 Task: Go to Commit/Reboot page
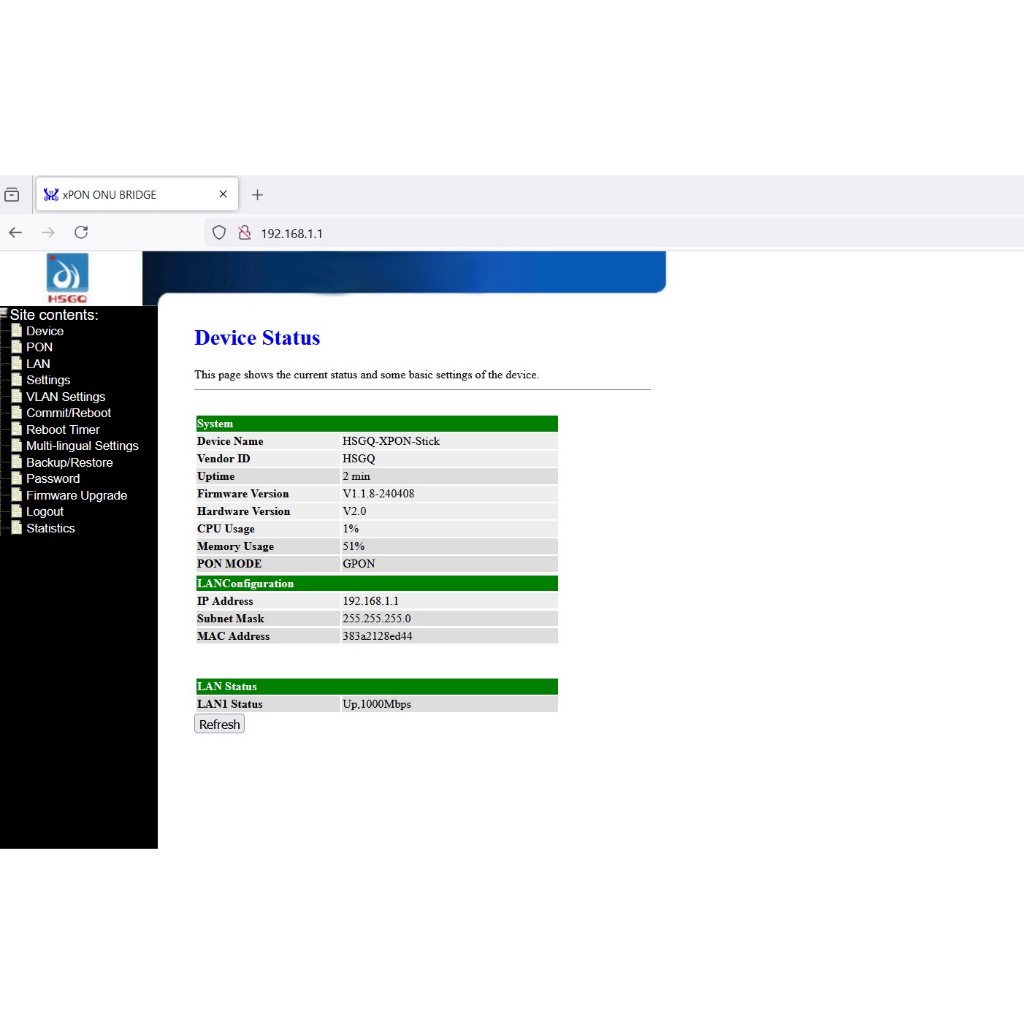point(68,413)
